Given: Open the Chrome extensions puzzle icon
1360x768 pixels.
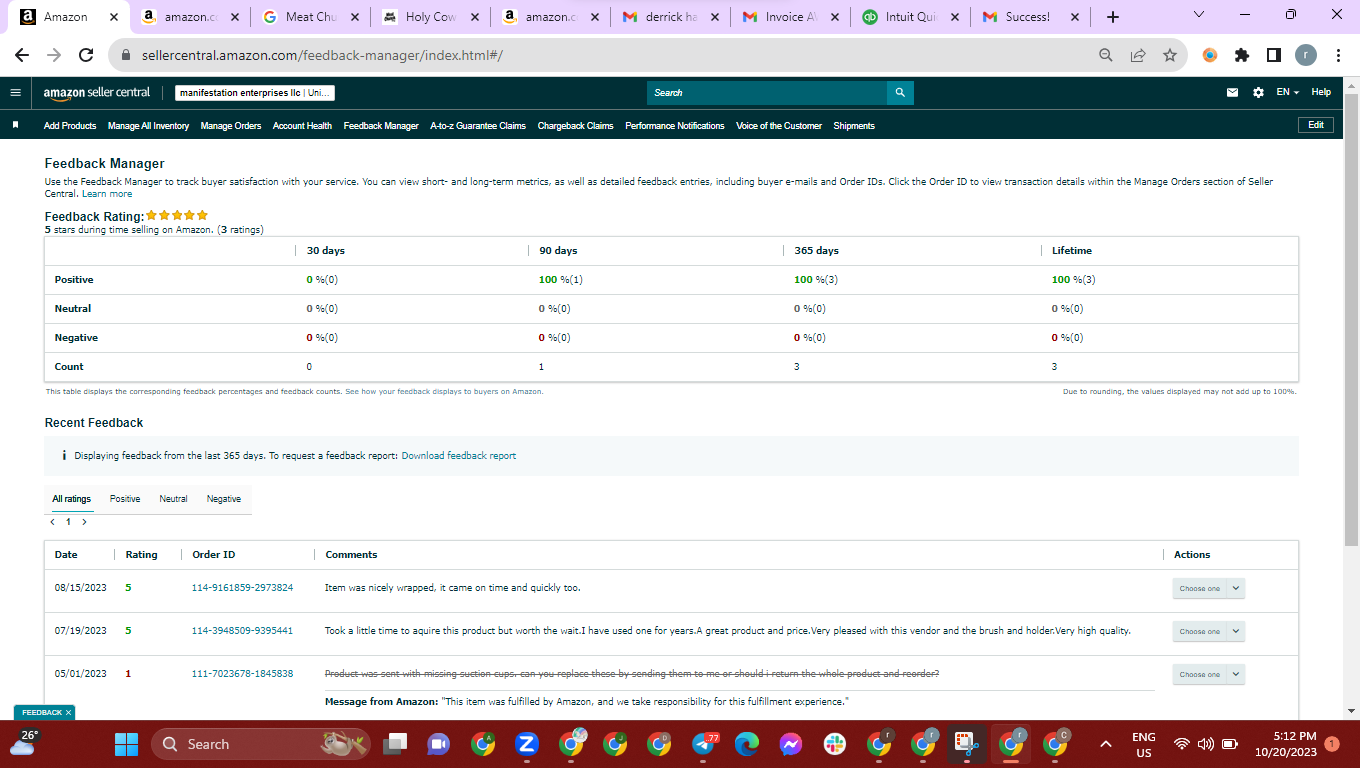Looking at the screenshot, I should click(1242, 55).
